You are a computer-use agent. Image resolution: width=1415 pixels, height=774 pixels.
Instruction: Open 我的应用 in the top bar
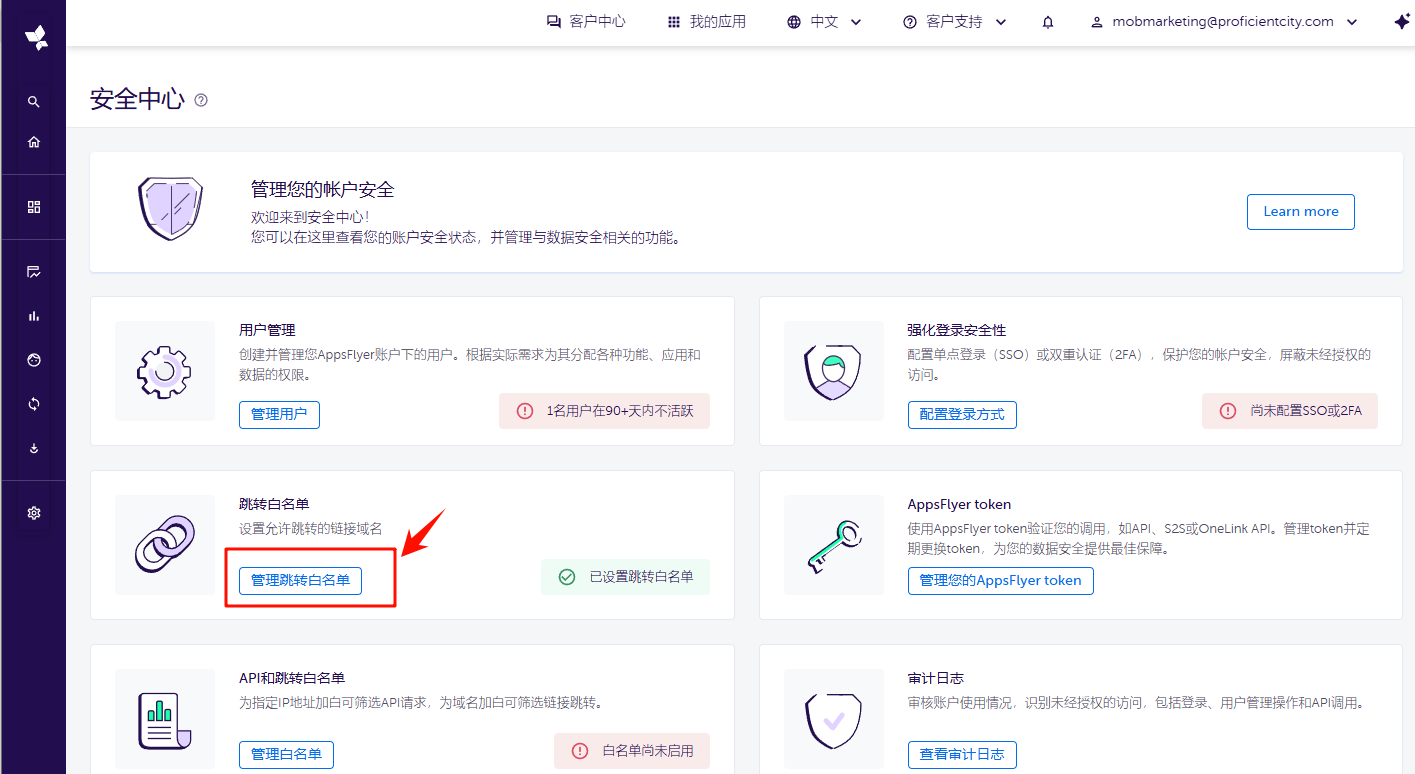[x=706, y=22]
